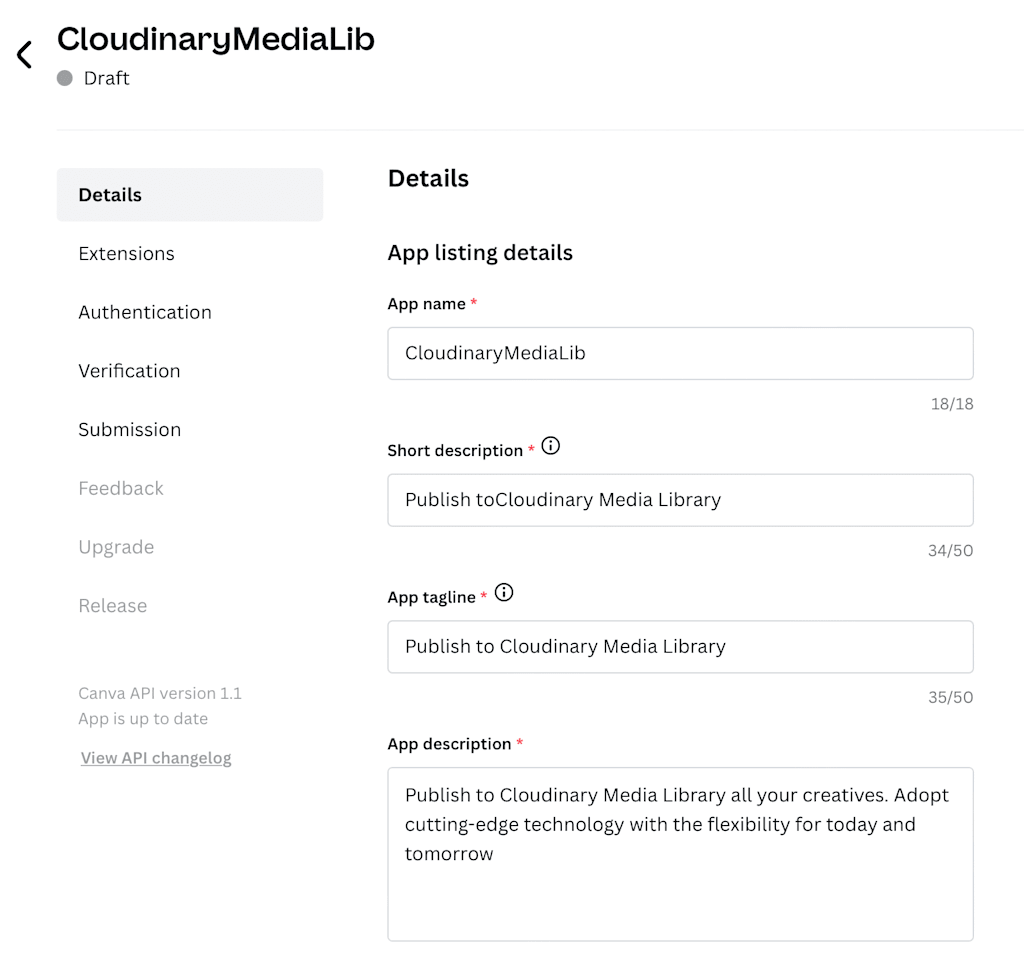Screen dimensions: 1024x959
Task: Click the App tagline text field
Action: [x=680, y=647]
